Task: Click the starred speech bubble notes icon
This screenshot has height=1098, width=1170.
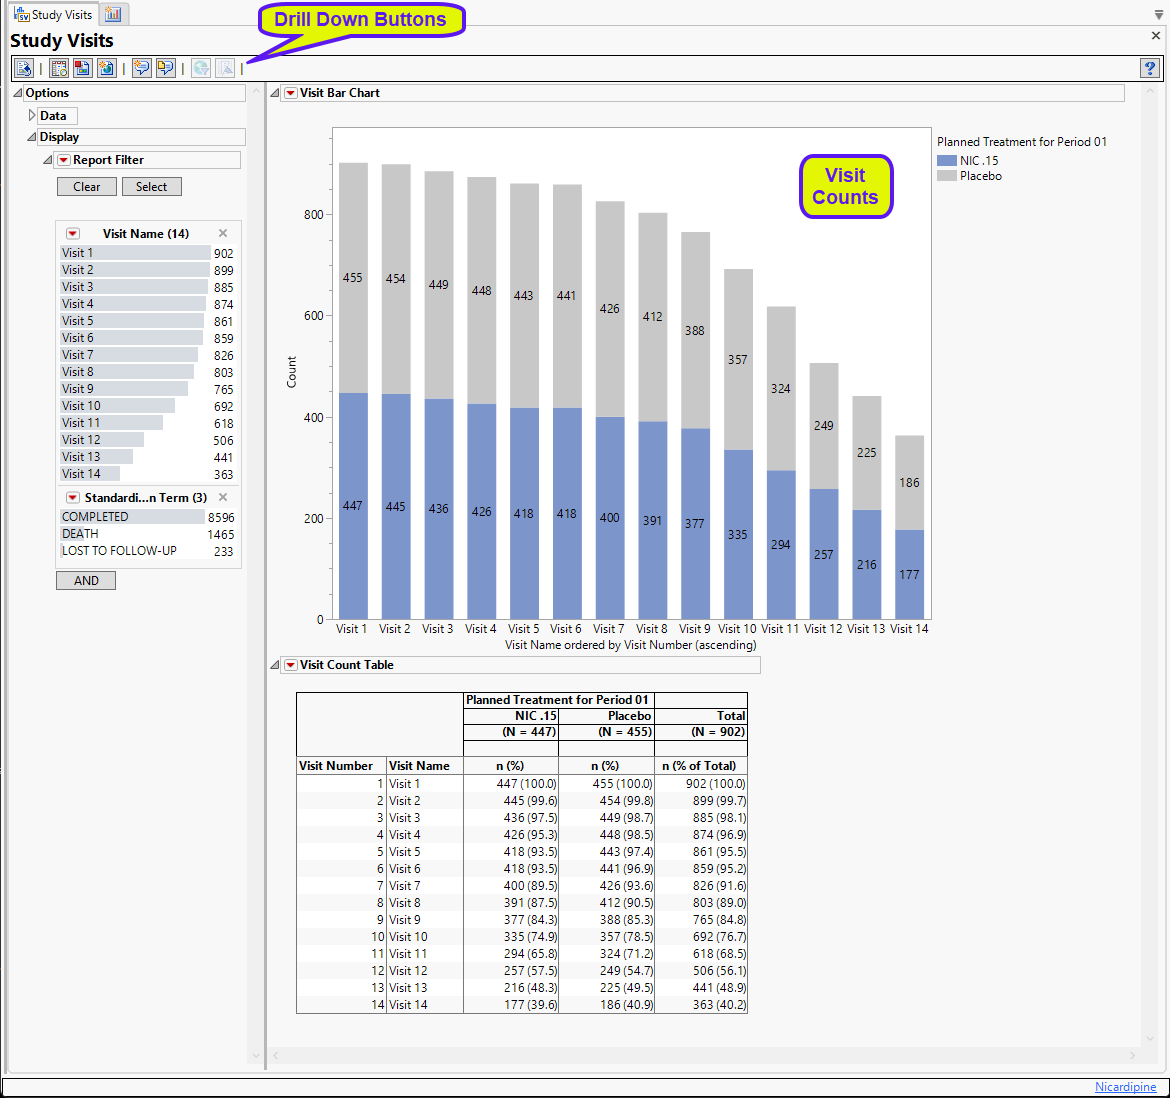Action: coord(141,68)
